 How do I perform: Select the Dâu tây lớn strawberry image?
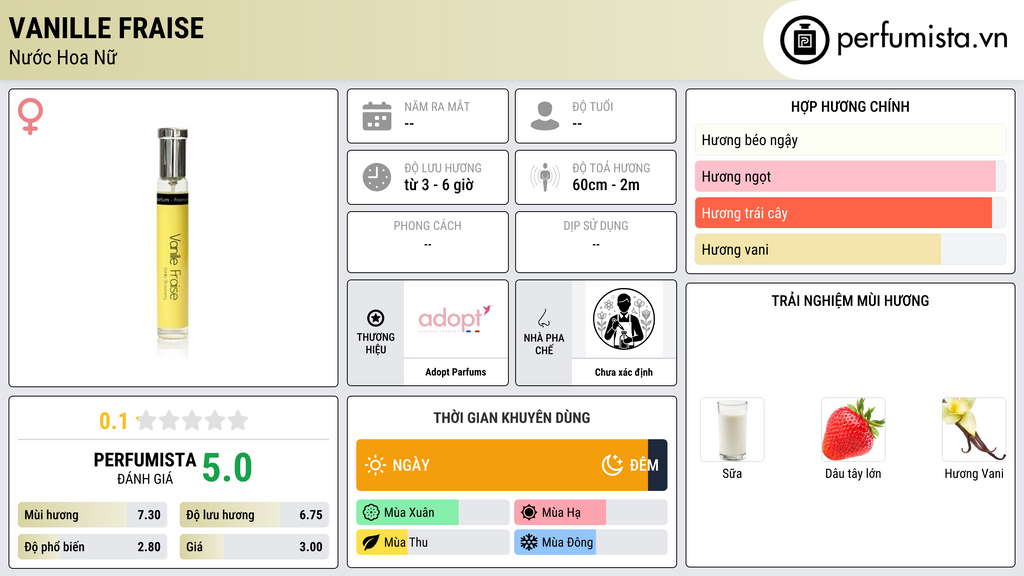pyautogui.click(x=853, y=430)
